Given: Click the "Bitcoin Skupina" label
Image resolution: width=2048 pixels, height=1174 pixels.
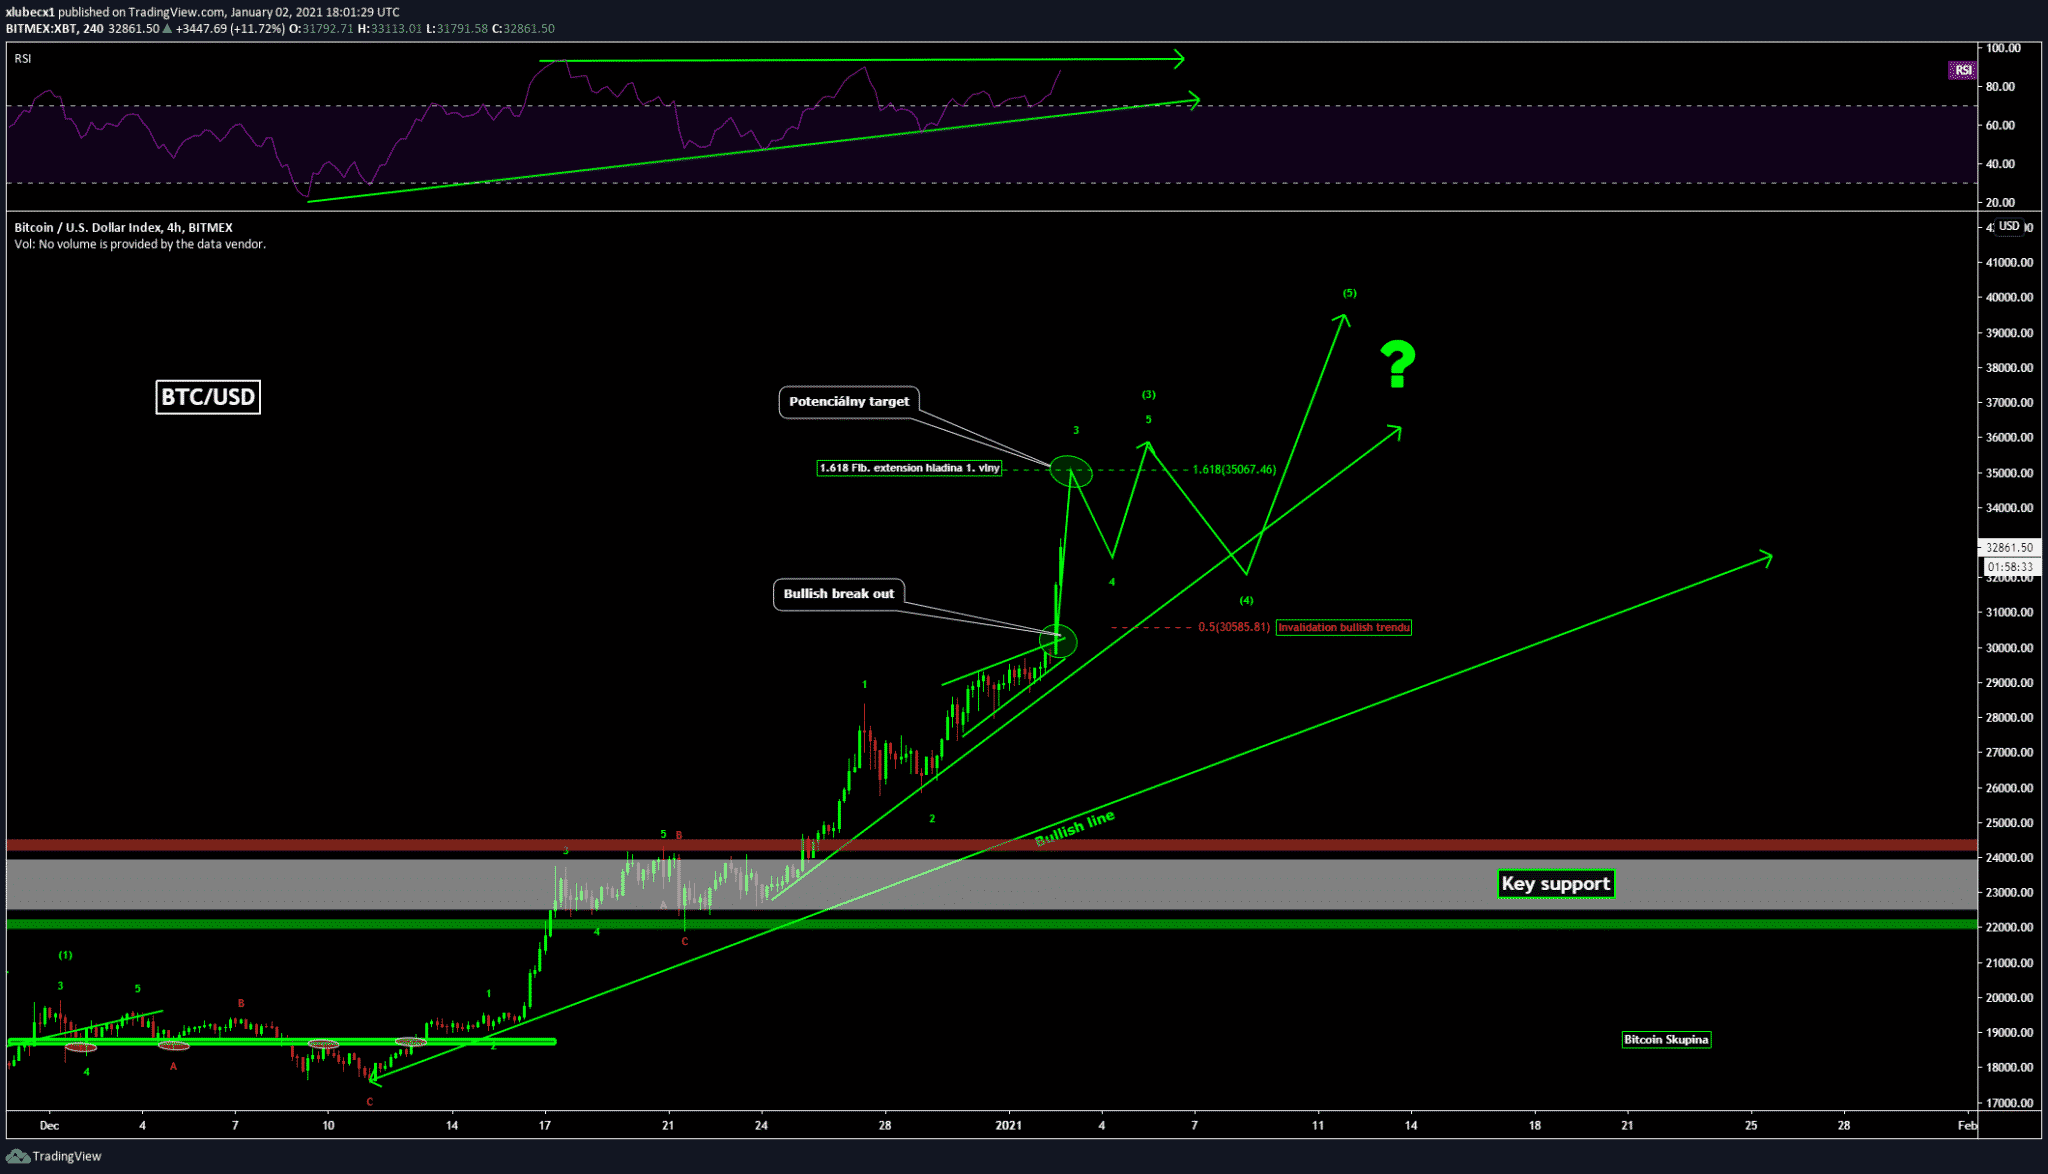Looking at the screenshot, I should point(1665,1040).
